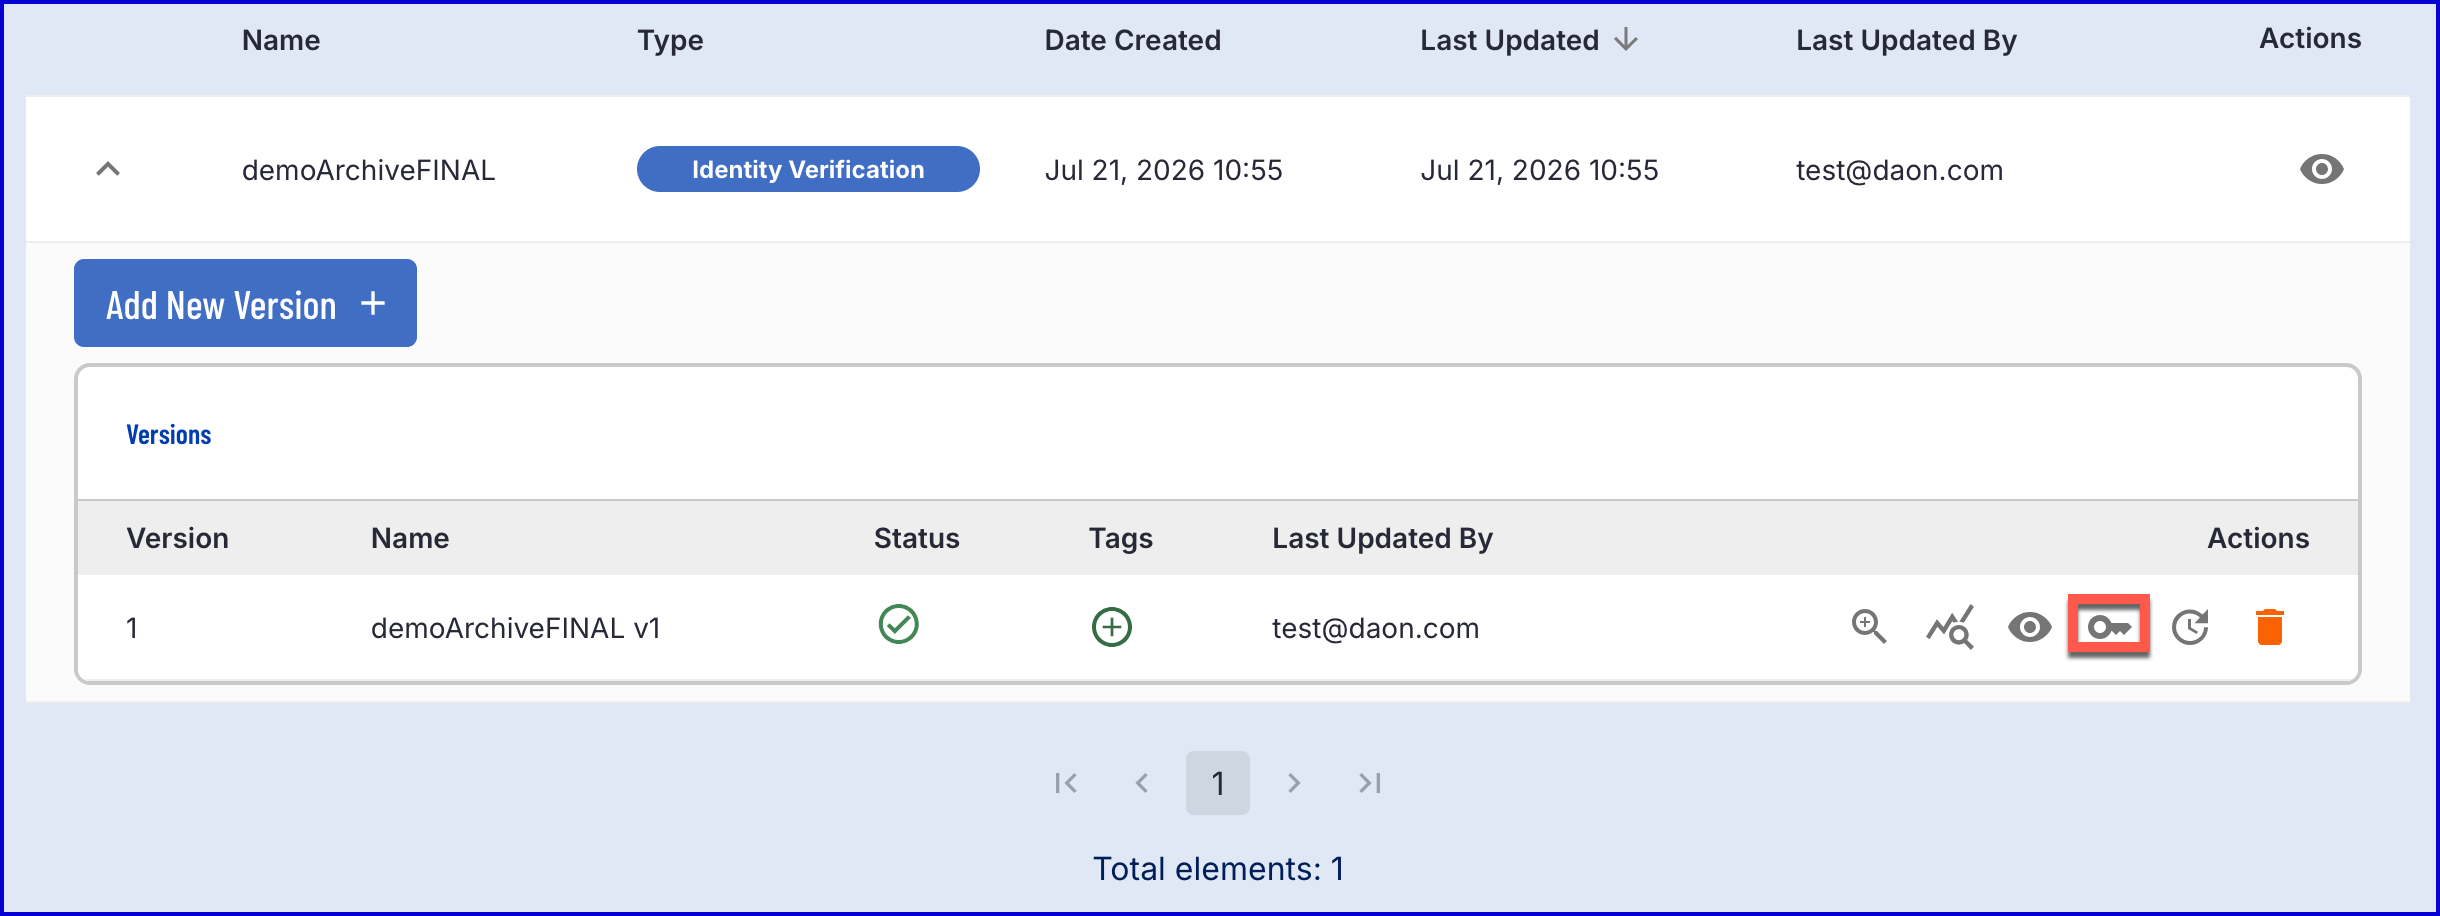Click the magnifier zoom icon in version actions
Viewport: 2440px width, 916px height.
pyautogui.click(x=1868, y=627)
